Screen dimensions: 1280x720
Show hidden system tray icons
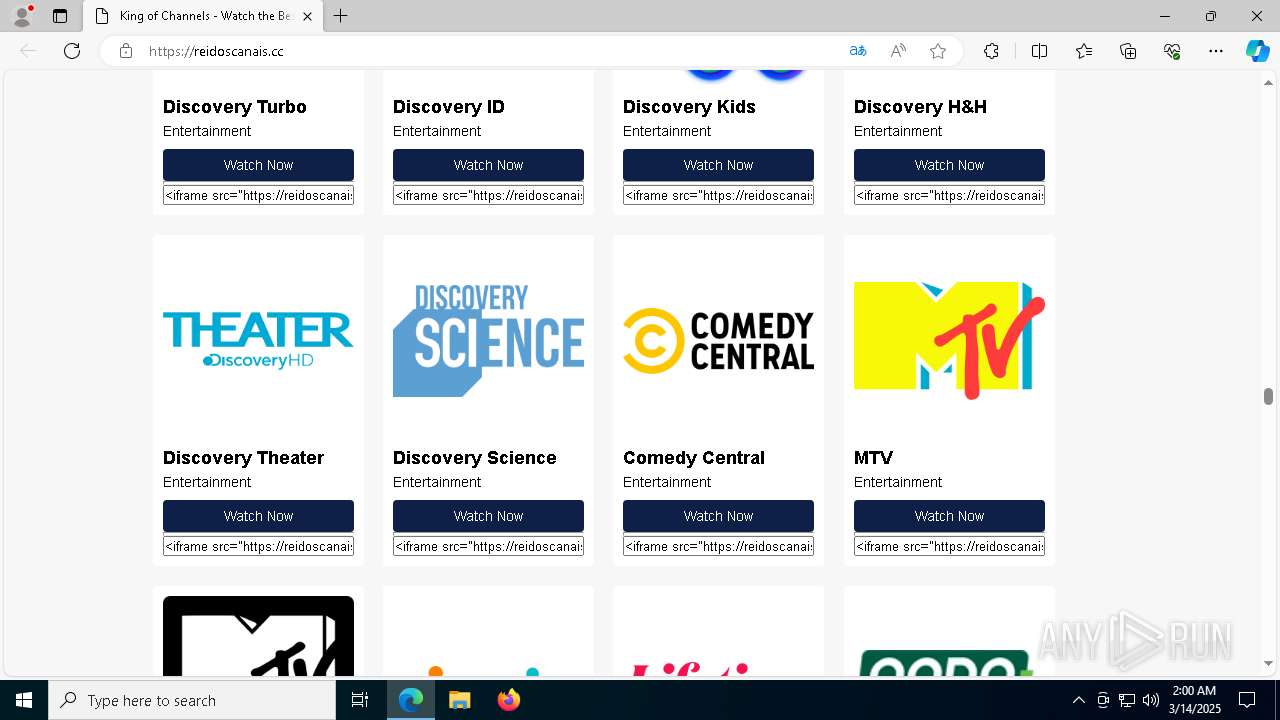(1078, 700)
